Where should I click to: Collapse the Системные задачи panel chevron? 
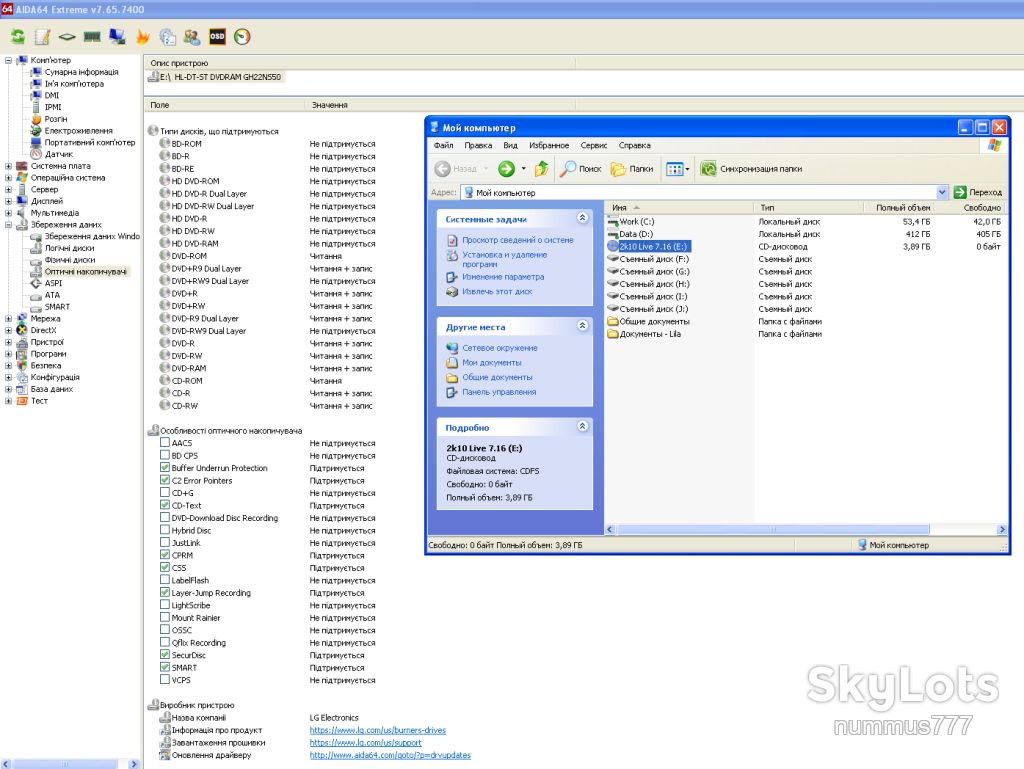(583, 218)
